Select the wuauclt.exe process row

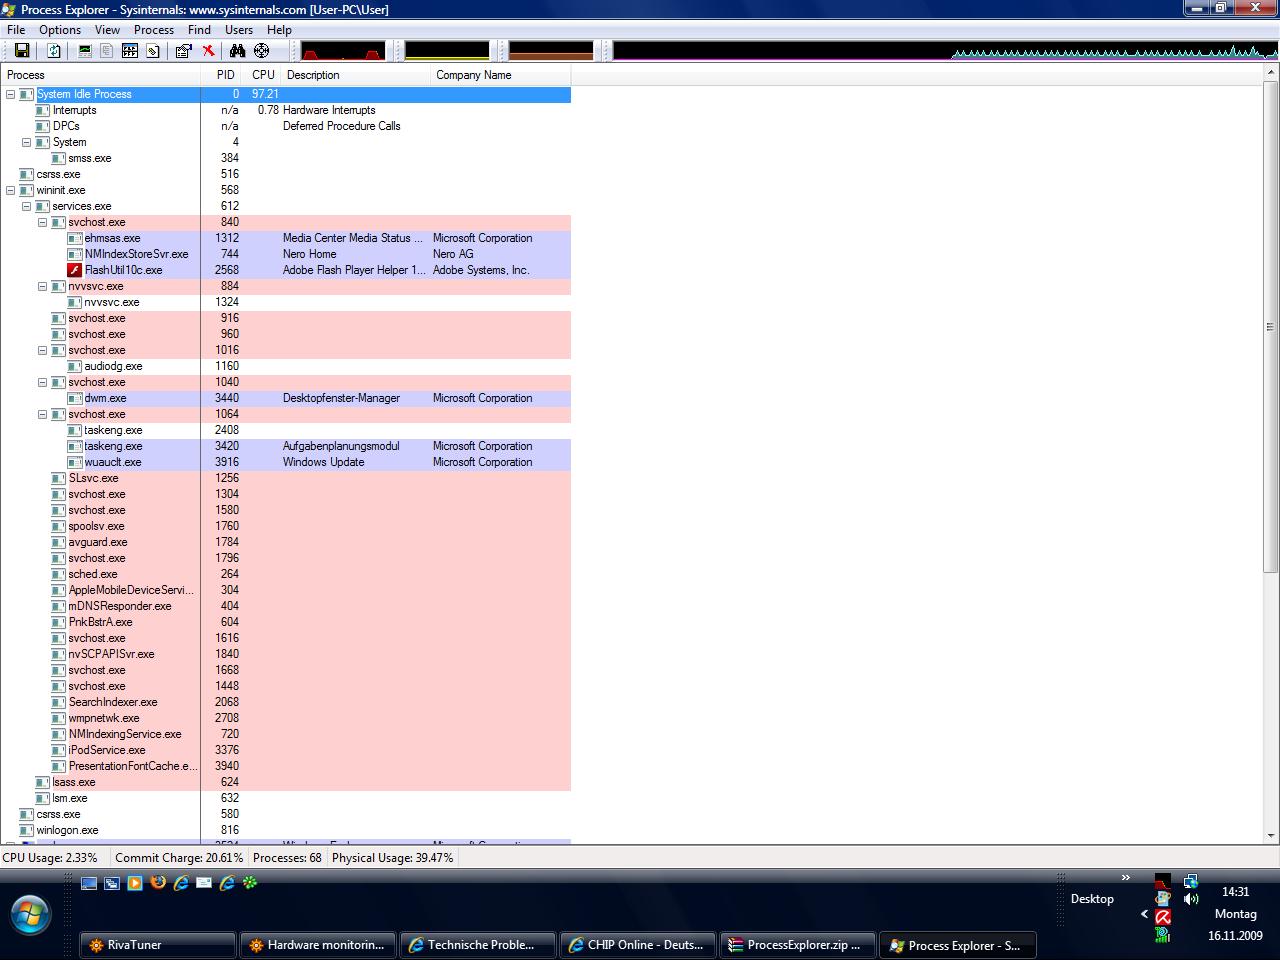pos(286,462)
